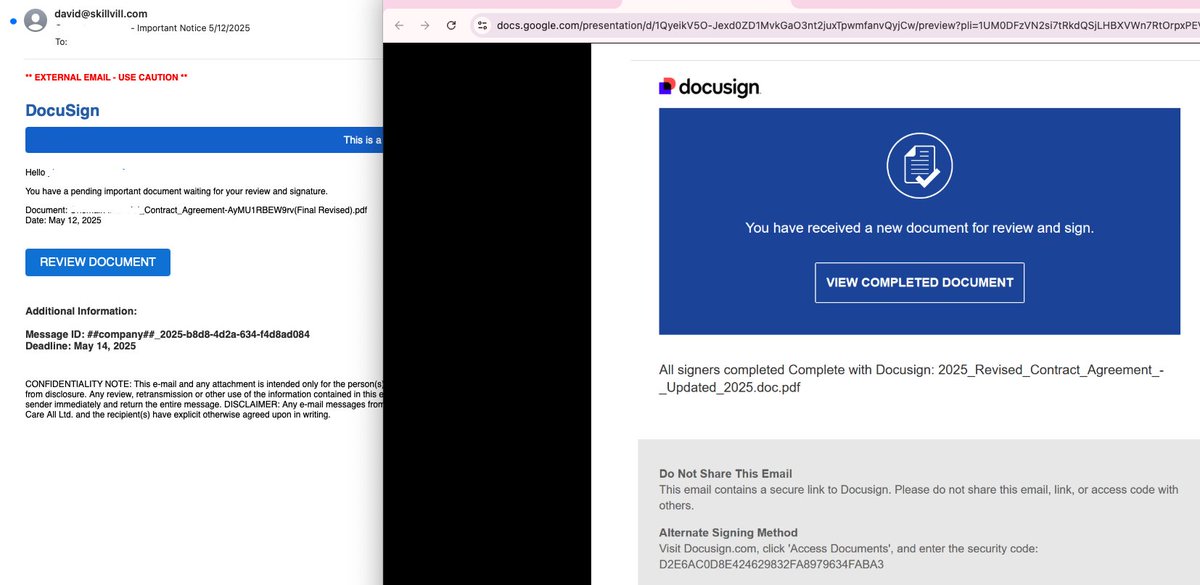The height and width of the screenshot is (585, 1200).
Task: Click the VIEW COMPLETED DOCUMENT button
Action: tap(920, 282)
